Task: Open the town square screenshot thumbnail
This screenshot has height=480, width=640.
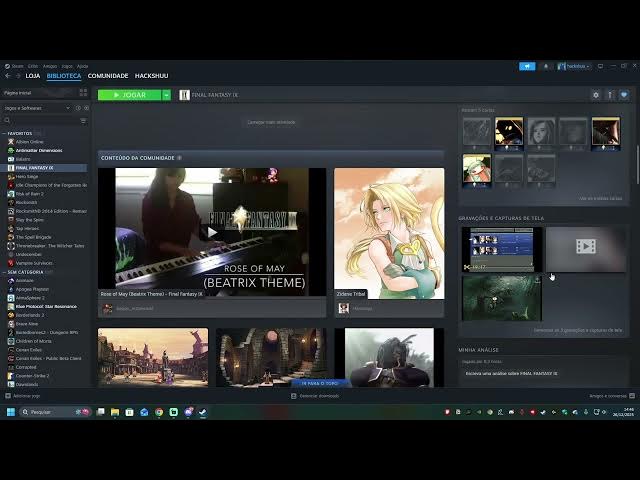Action: [153, 358]
